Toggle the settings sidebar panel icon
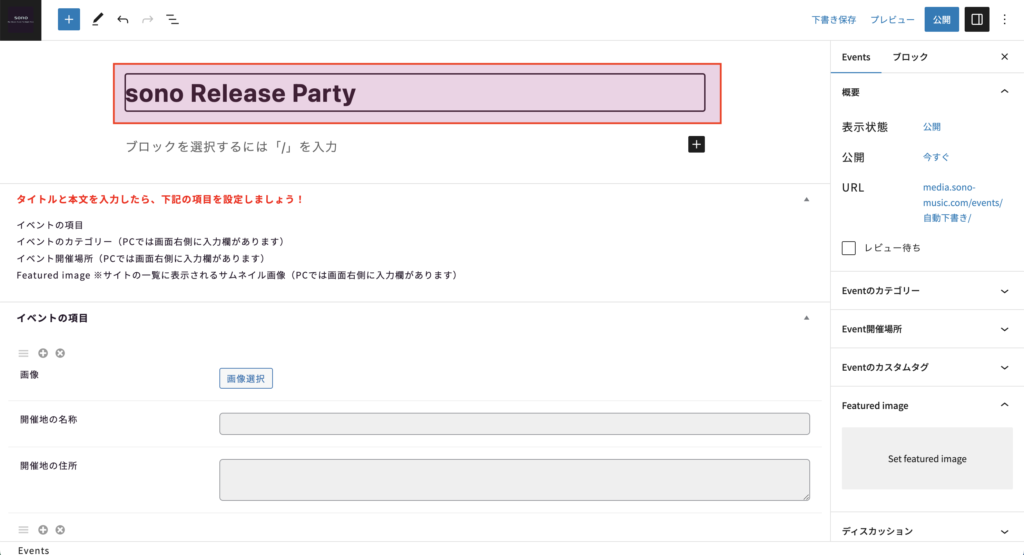The height and width of the screenshot is (555, 1024). pos(976,19)
